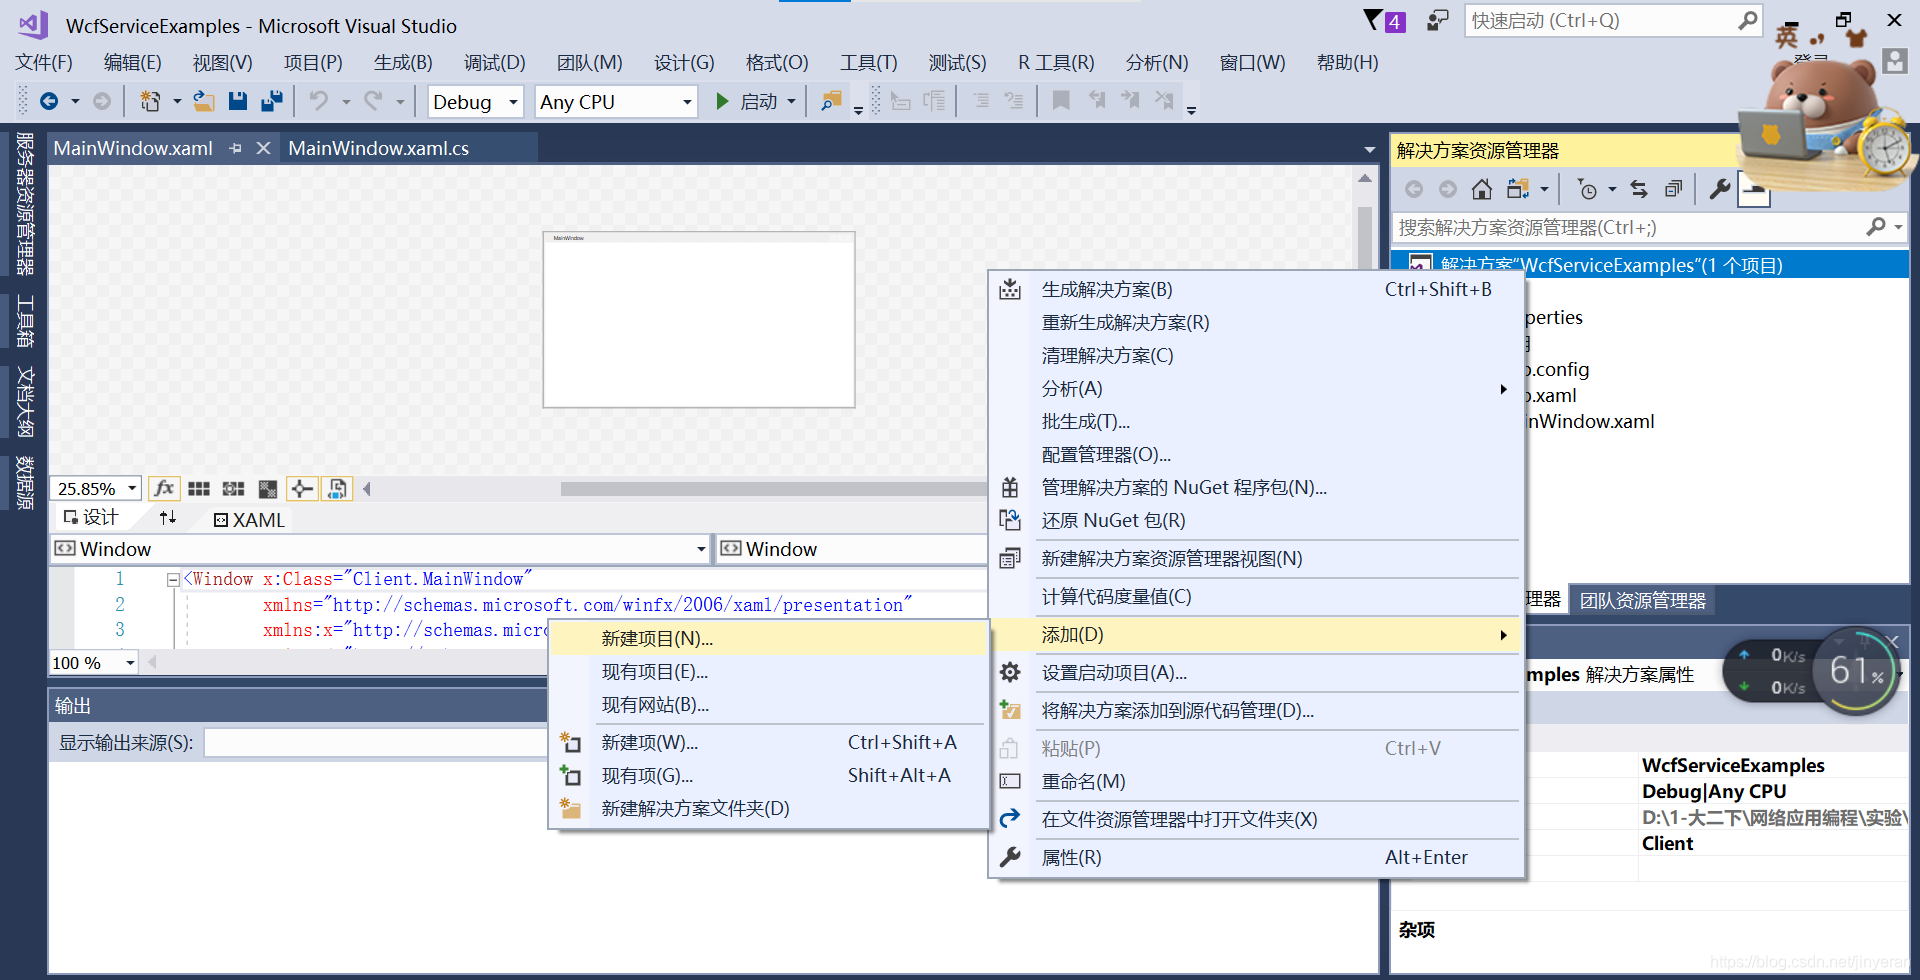Save the current file with floppy icon

tap(237, 101)
